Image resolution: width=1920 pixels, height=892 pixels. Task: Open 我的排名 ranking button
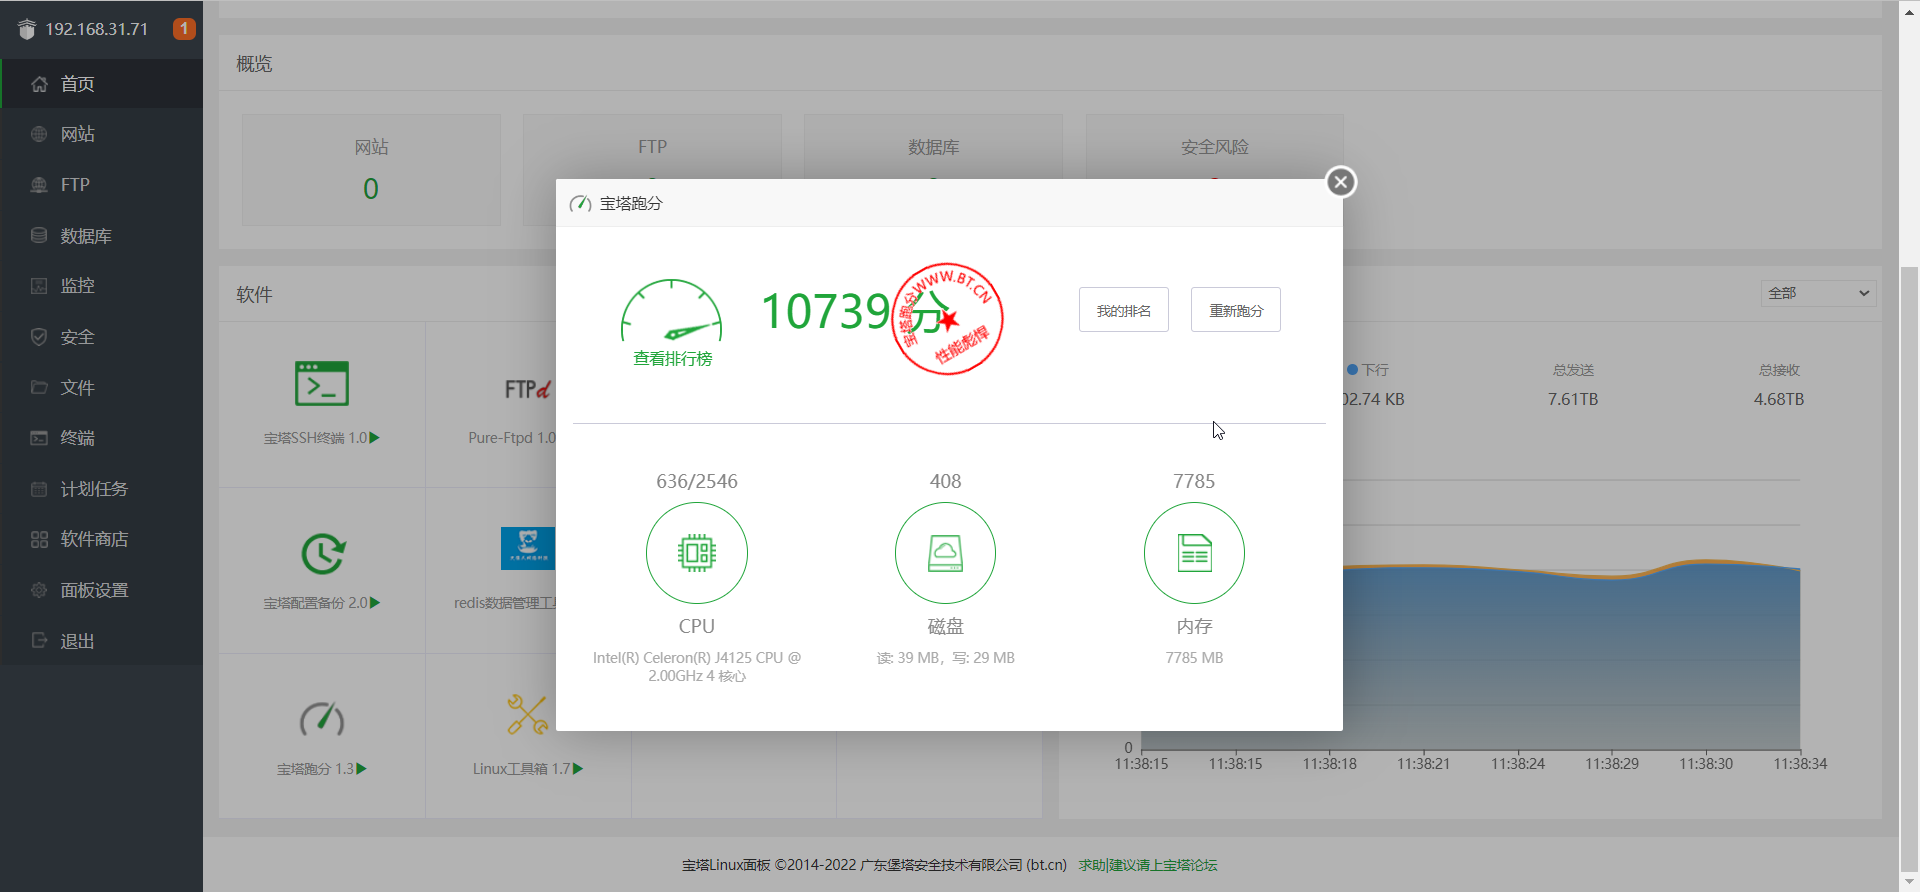point(1124,310)
